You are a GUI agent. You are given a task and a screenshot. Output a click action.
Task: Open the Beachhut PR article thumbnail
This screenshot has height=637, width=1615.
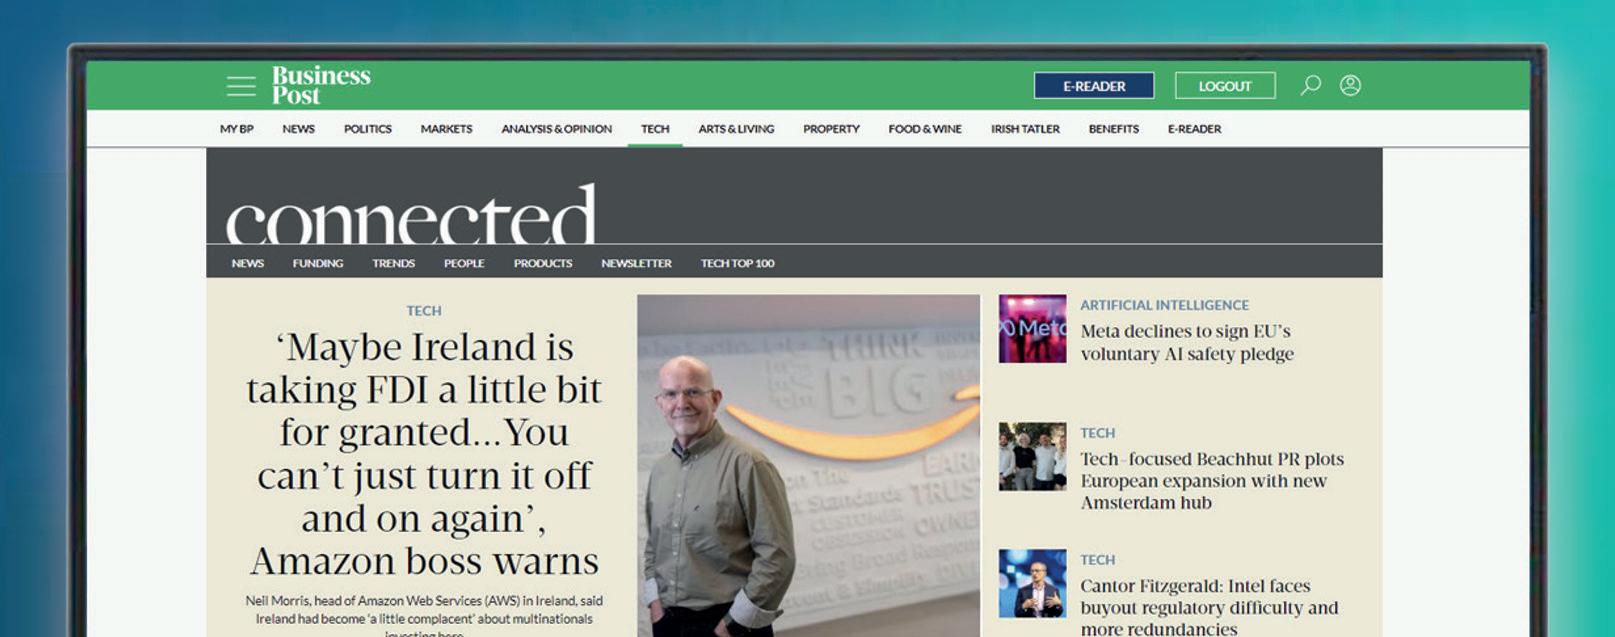coord(1032,456)
